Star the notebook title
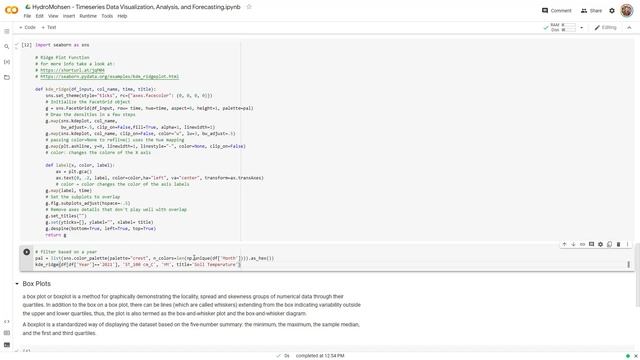The height and width of the screenshot is (360, 640). coord(249,7)
